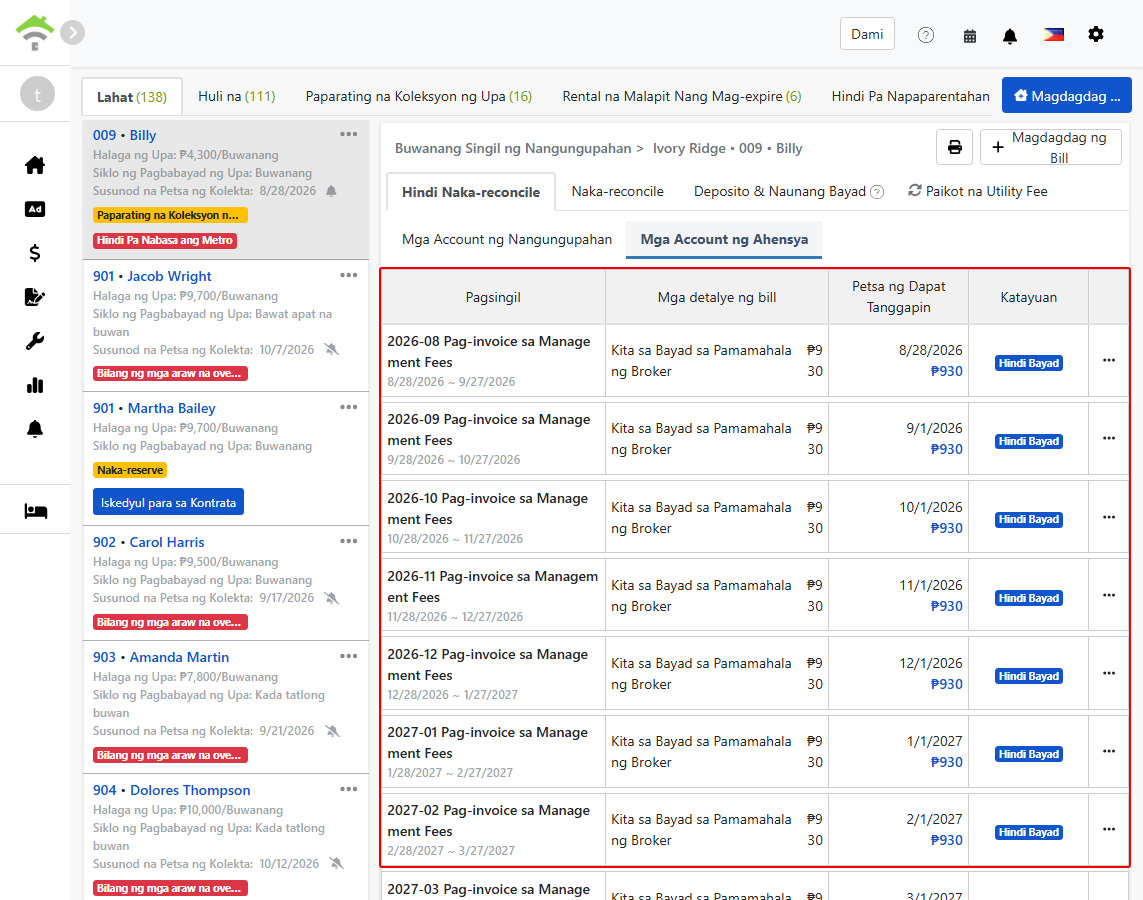Screen dimensions: 1143x900
Task: Open the 902 • Carol Harris link
Action: pos(149,542)
